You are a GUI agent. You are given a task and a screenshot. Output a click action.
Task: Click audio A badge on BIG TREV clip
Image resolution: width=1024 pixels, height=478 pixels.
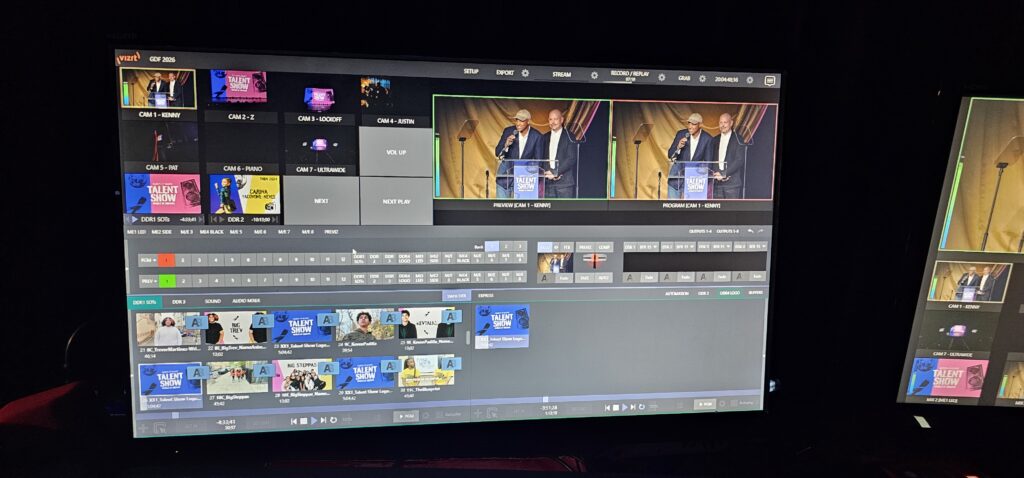coord(263,320)
